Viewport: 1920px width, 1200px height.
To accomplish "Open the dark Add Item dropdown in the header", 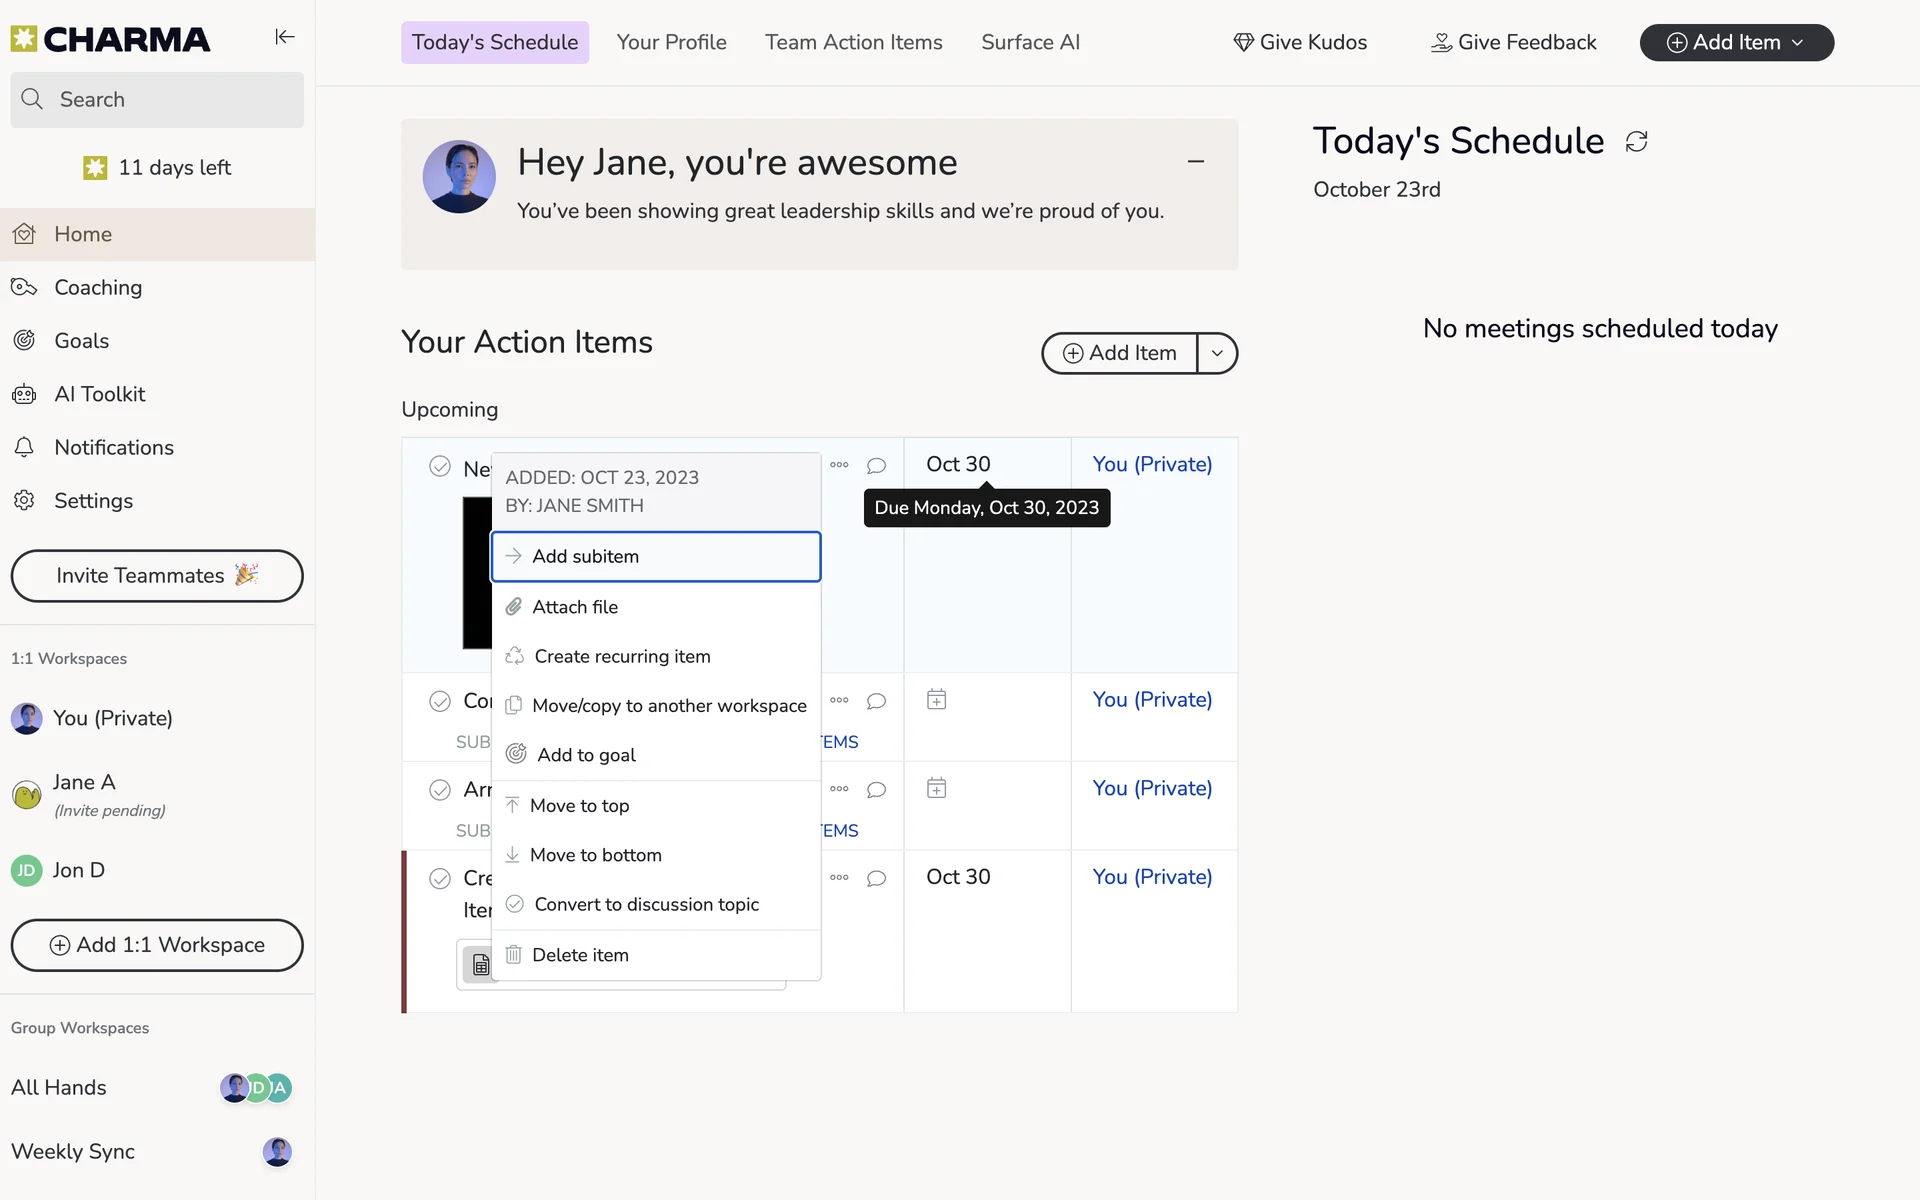I will point(1736,42).
